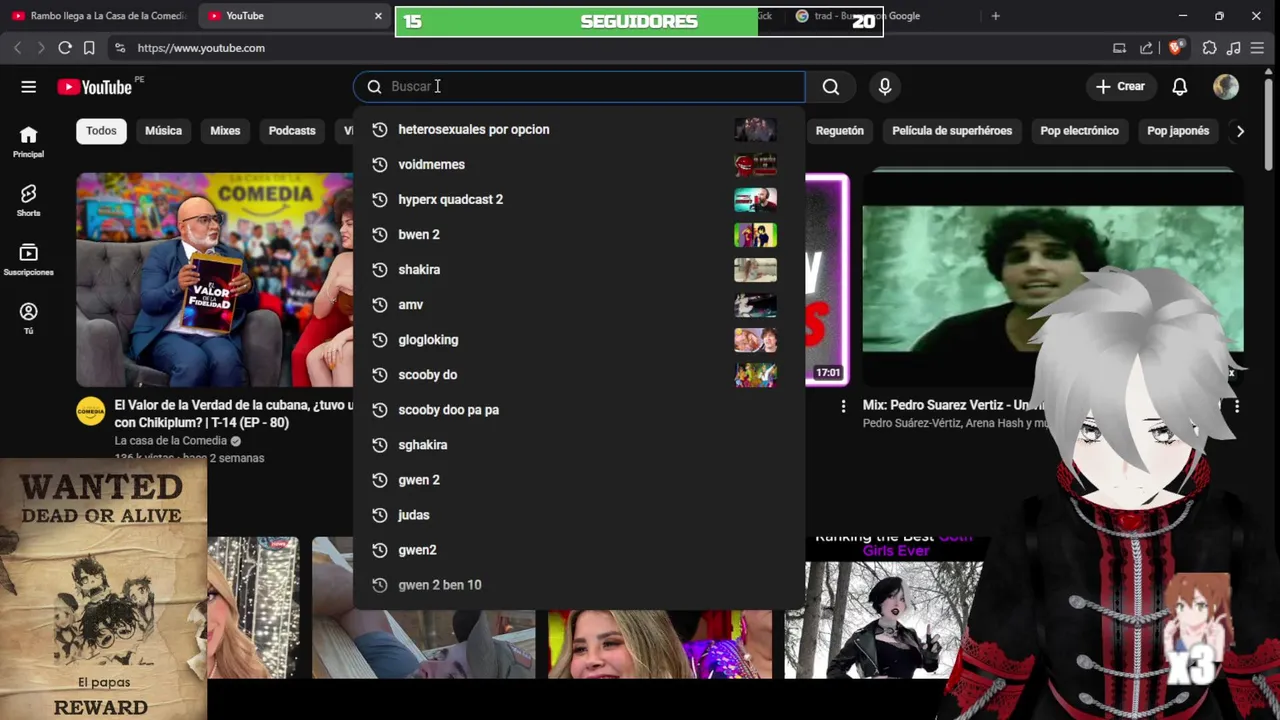
Task: Open the browser main menu
Action: (1258, 48)
